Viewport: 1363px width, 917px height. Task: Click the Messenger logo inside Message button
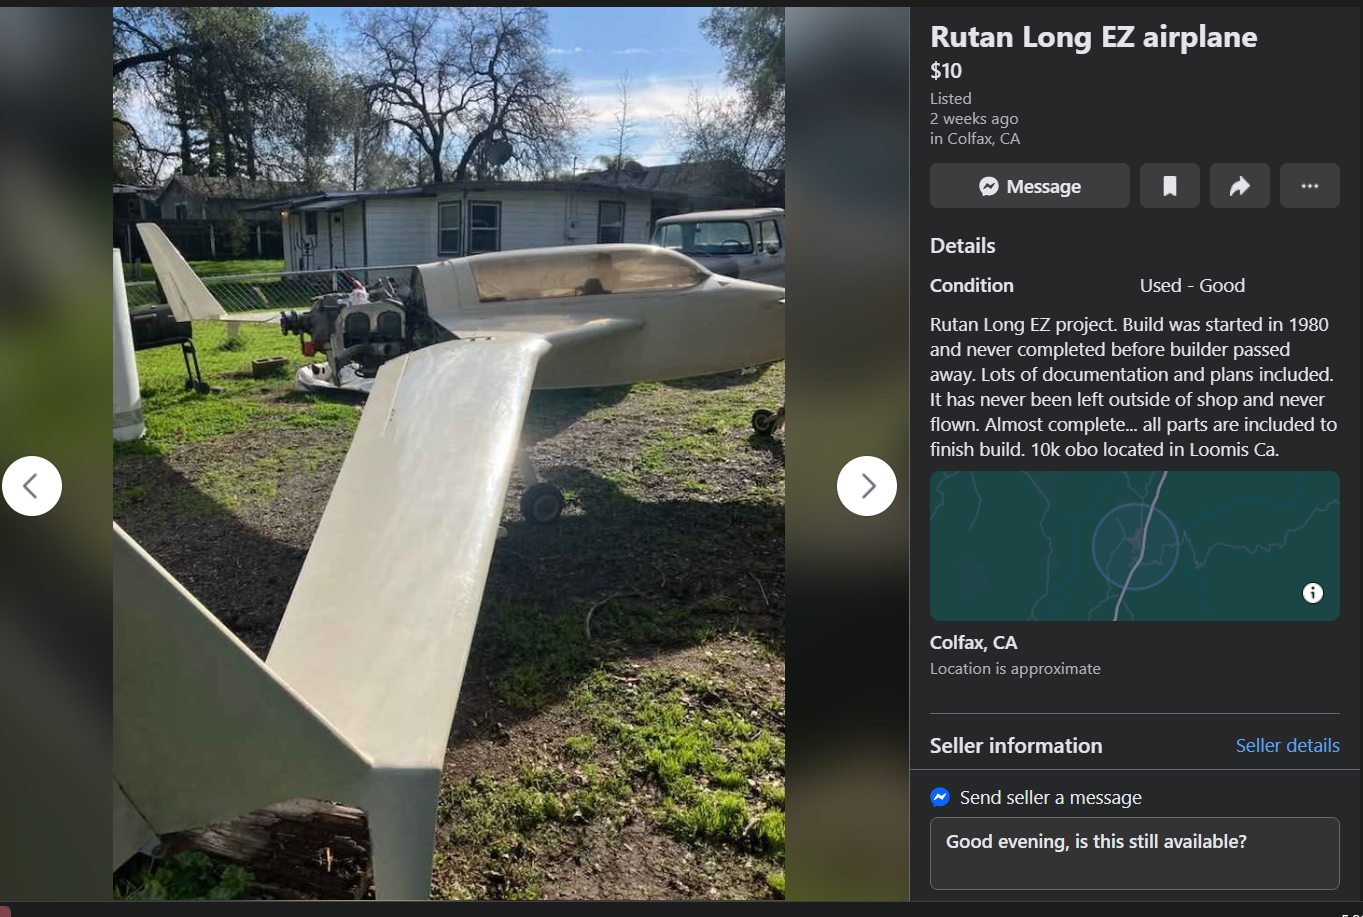(989, 187)
